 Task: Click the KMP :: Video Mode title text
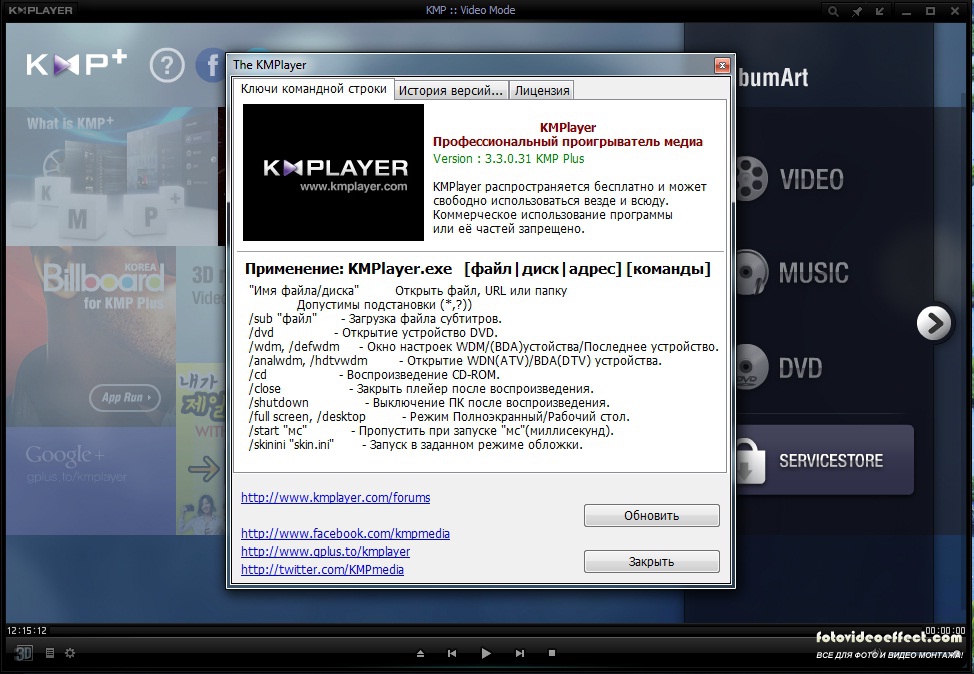470,10
